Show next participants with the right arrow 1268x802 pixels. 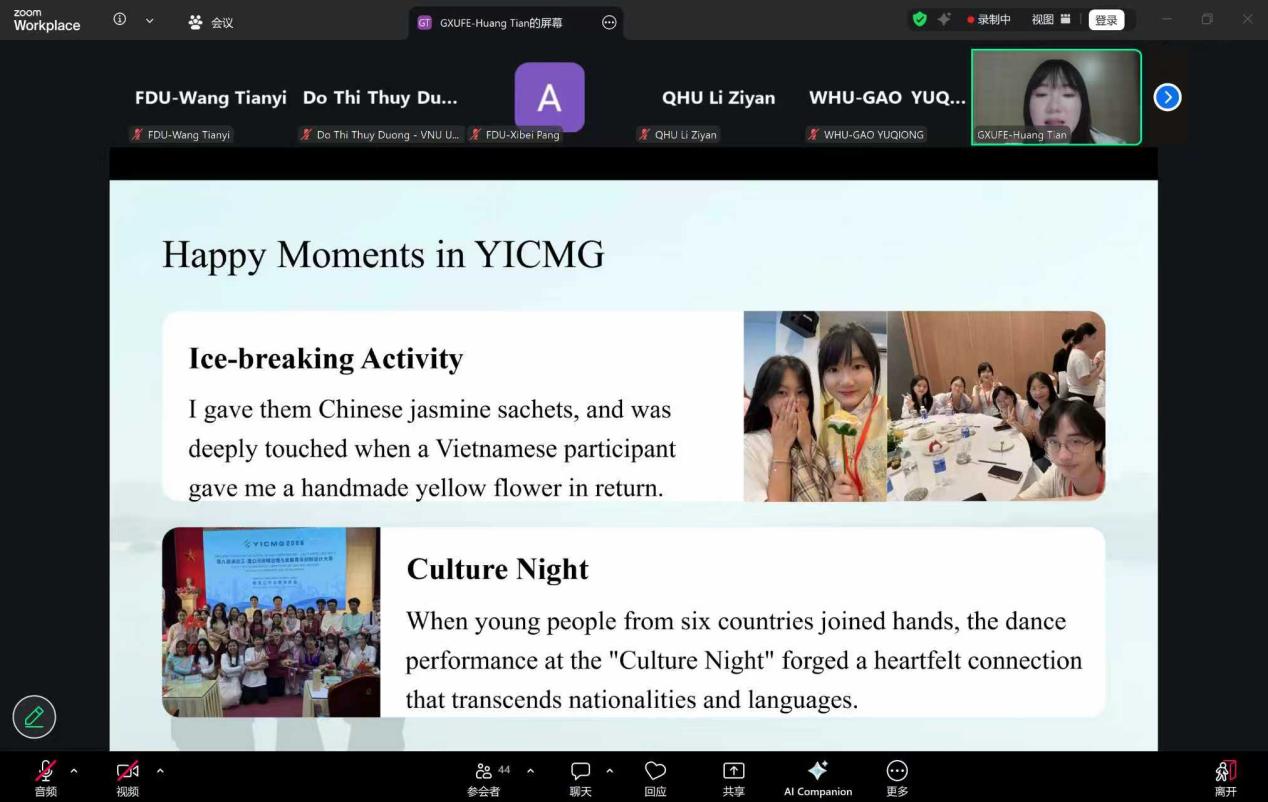click(x=1167, y=97)
